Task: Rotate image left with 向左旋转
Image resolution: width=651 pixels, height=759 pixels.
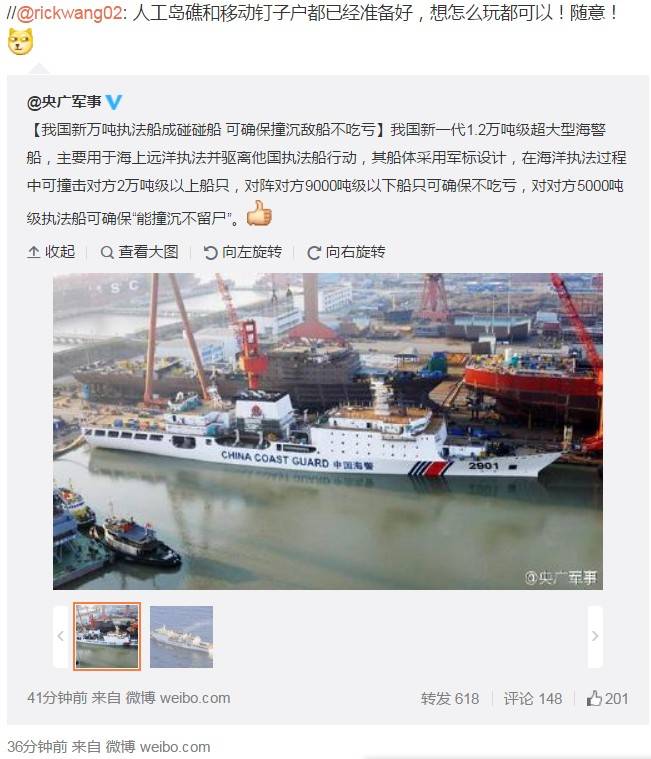Action: coord(242,252)
